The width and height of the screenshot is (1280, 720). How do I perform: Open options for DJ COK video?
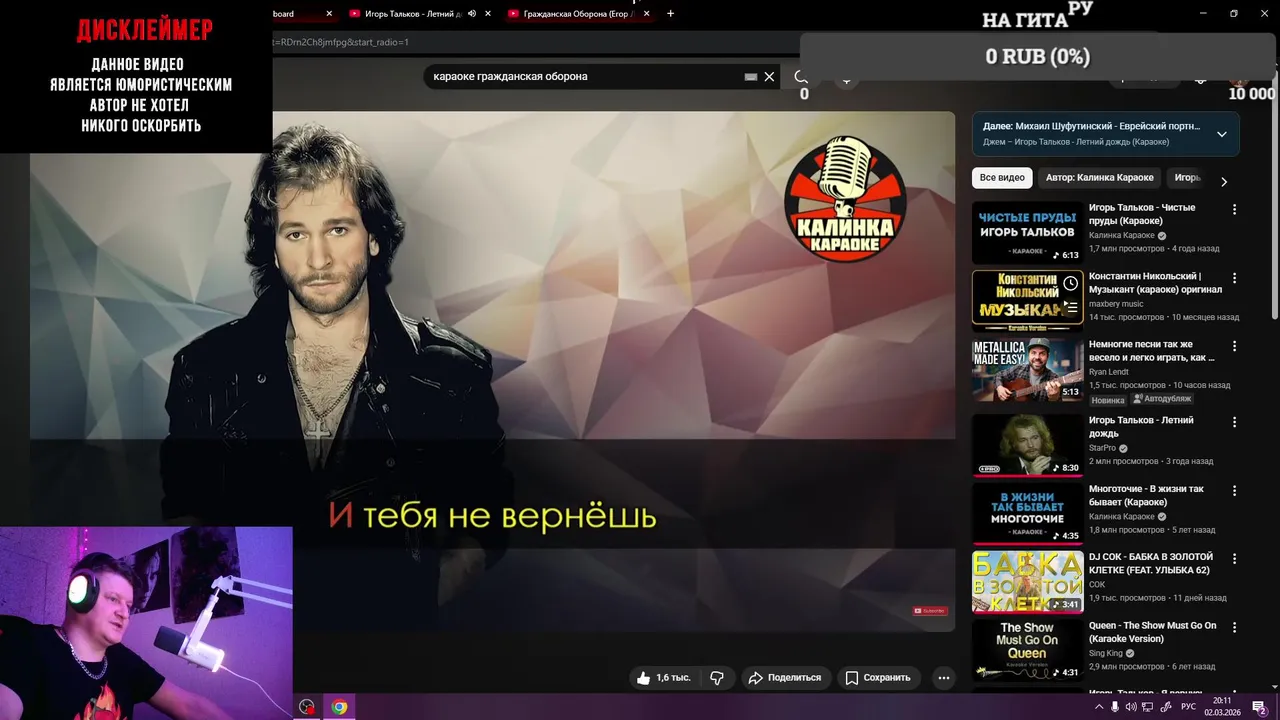pyautogui.click(x=1234, y=559)
